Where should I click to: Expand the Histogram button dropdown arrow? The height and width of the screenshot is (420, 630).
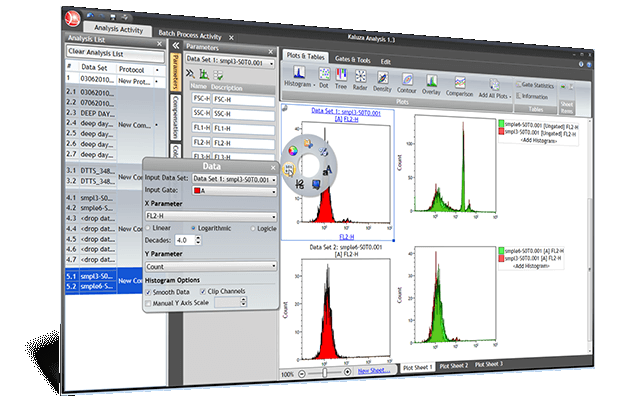click(x=314, y=85)
